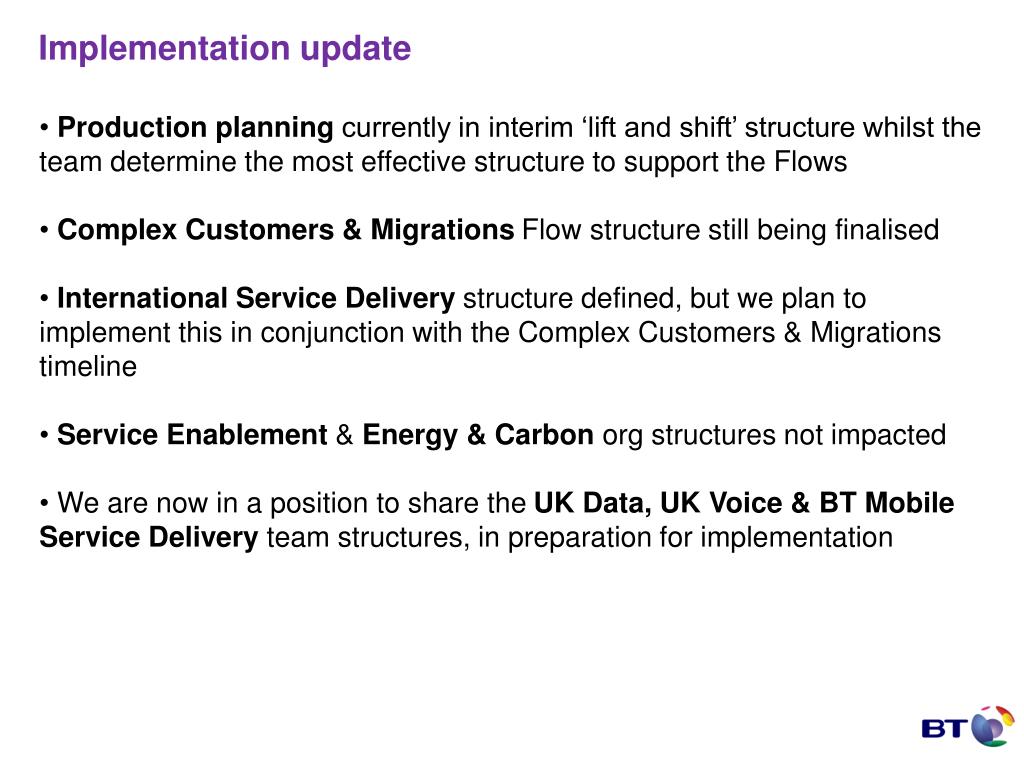Viewport: 1024px width, 768px height.
Task: Click the BT globe logo
Action: (993, 726)
